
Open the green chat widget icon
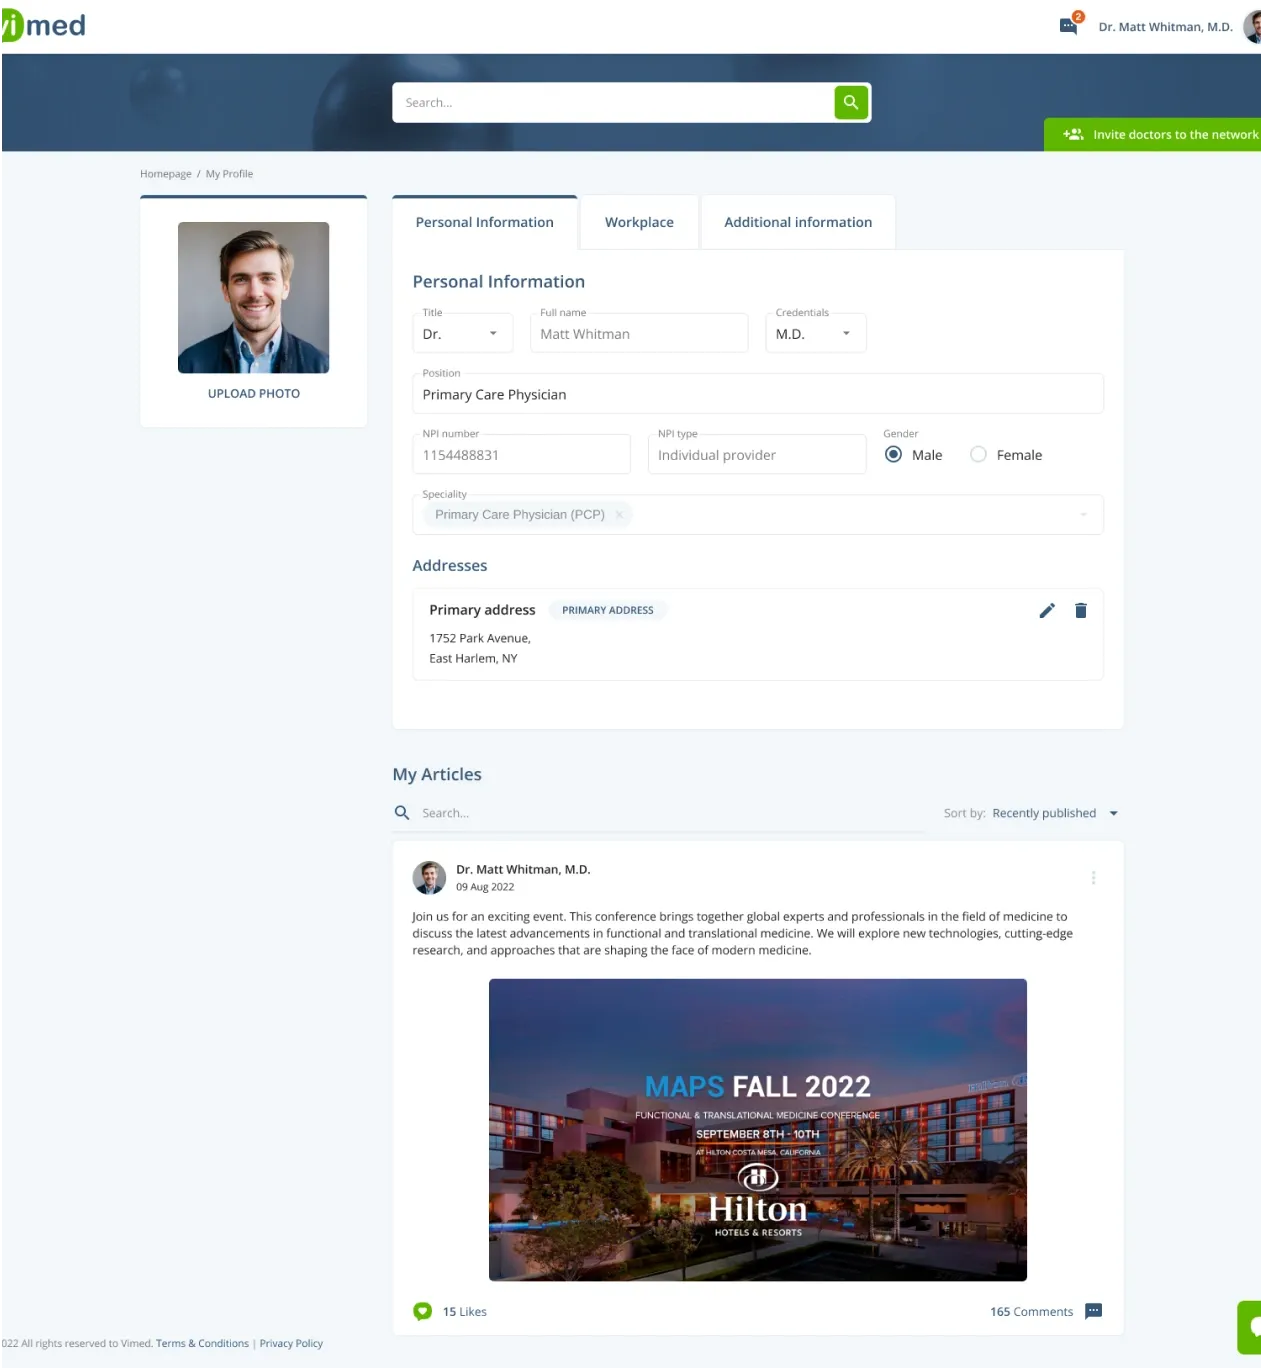1250,1327
